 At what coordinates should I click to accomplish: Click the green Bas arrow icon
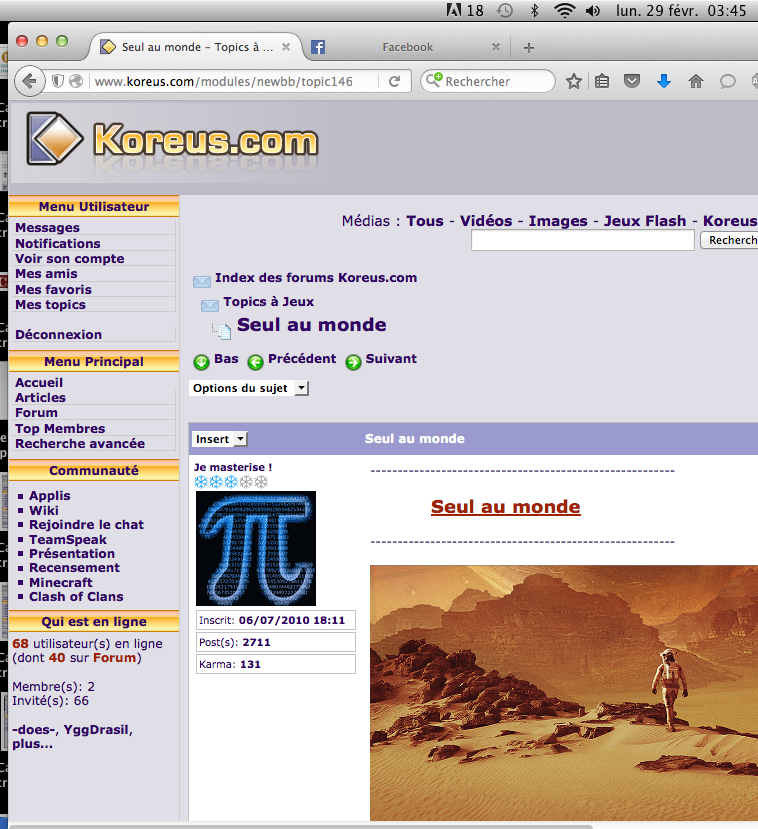(201, 361)
